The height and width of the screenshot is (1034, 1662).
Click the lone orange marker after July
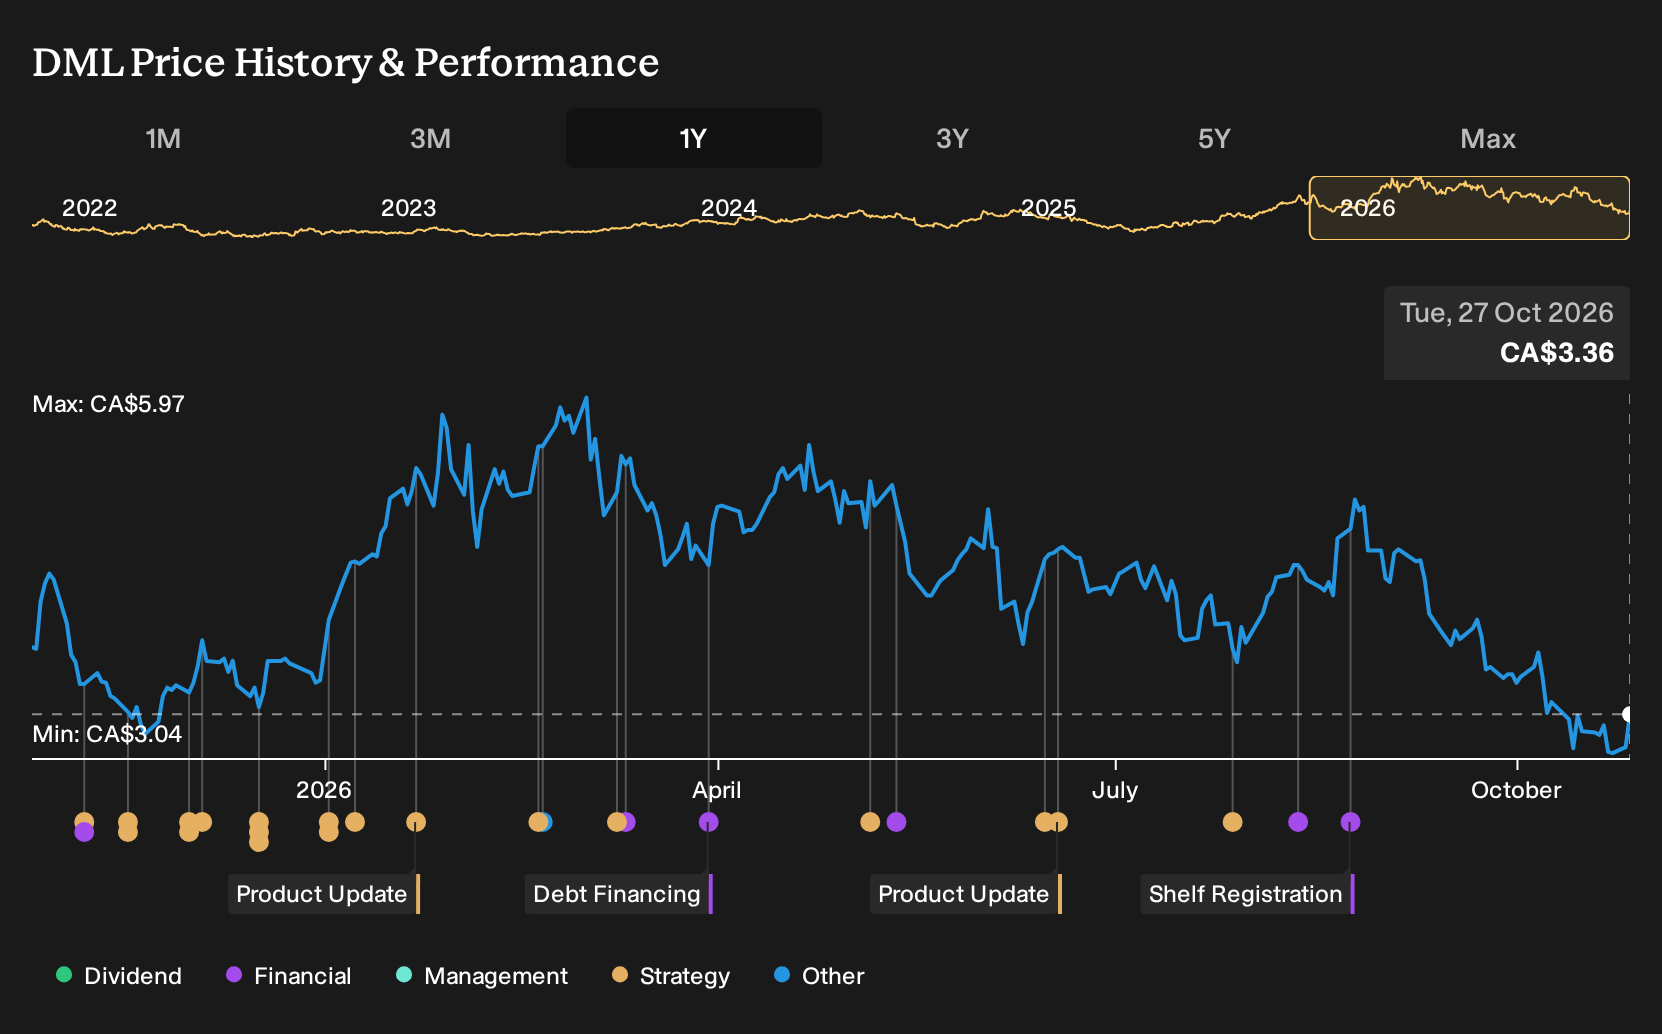pyautogui.click(x=1232, y=822)
